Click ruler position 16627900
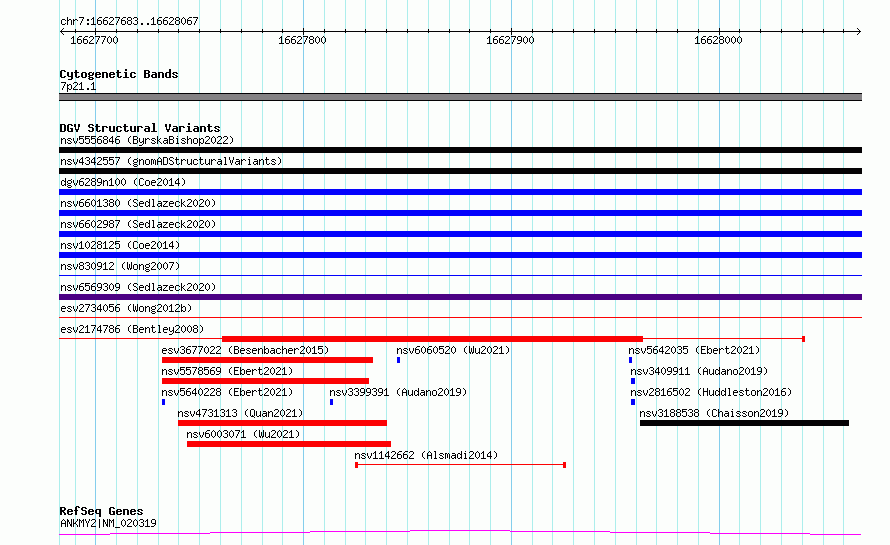The height and width of the screenshot is (545, 890). (510, 40)
